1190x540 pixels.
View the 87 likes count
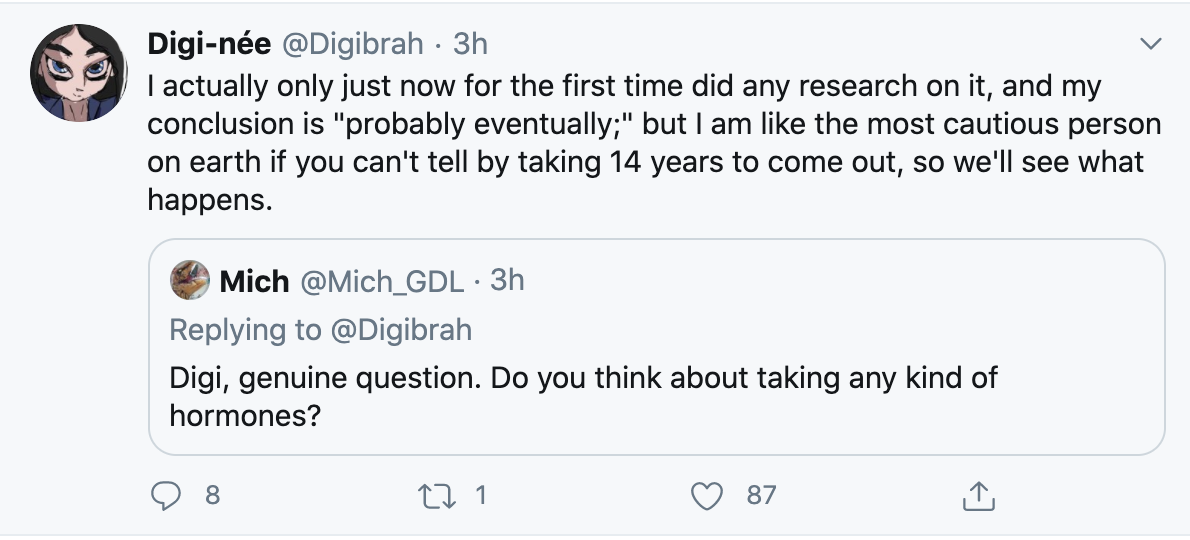(x=761, y=495)
